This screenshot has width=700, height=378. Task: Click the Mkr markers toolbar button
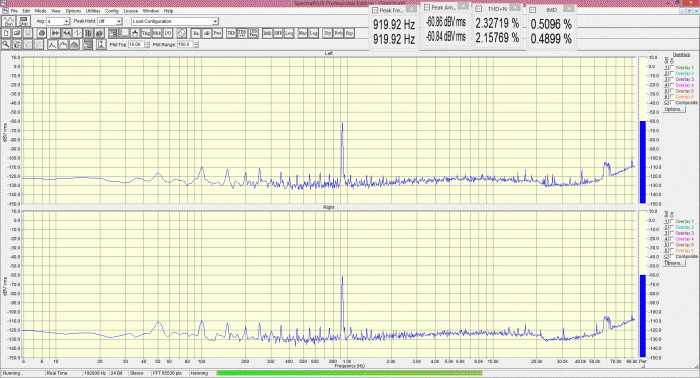pyautogui.click(x=157, y=33)
